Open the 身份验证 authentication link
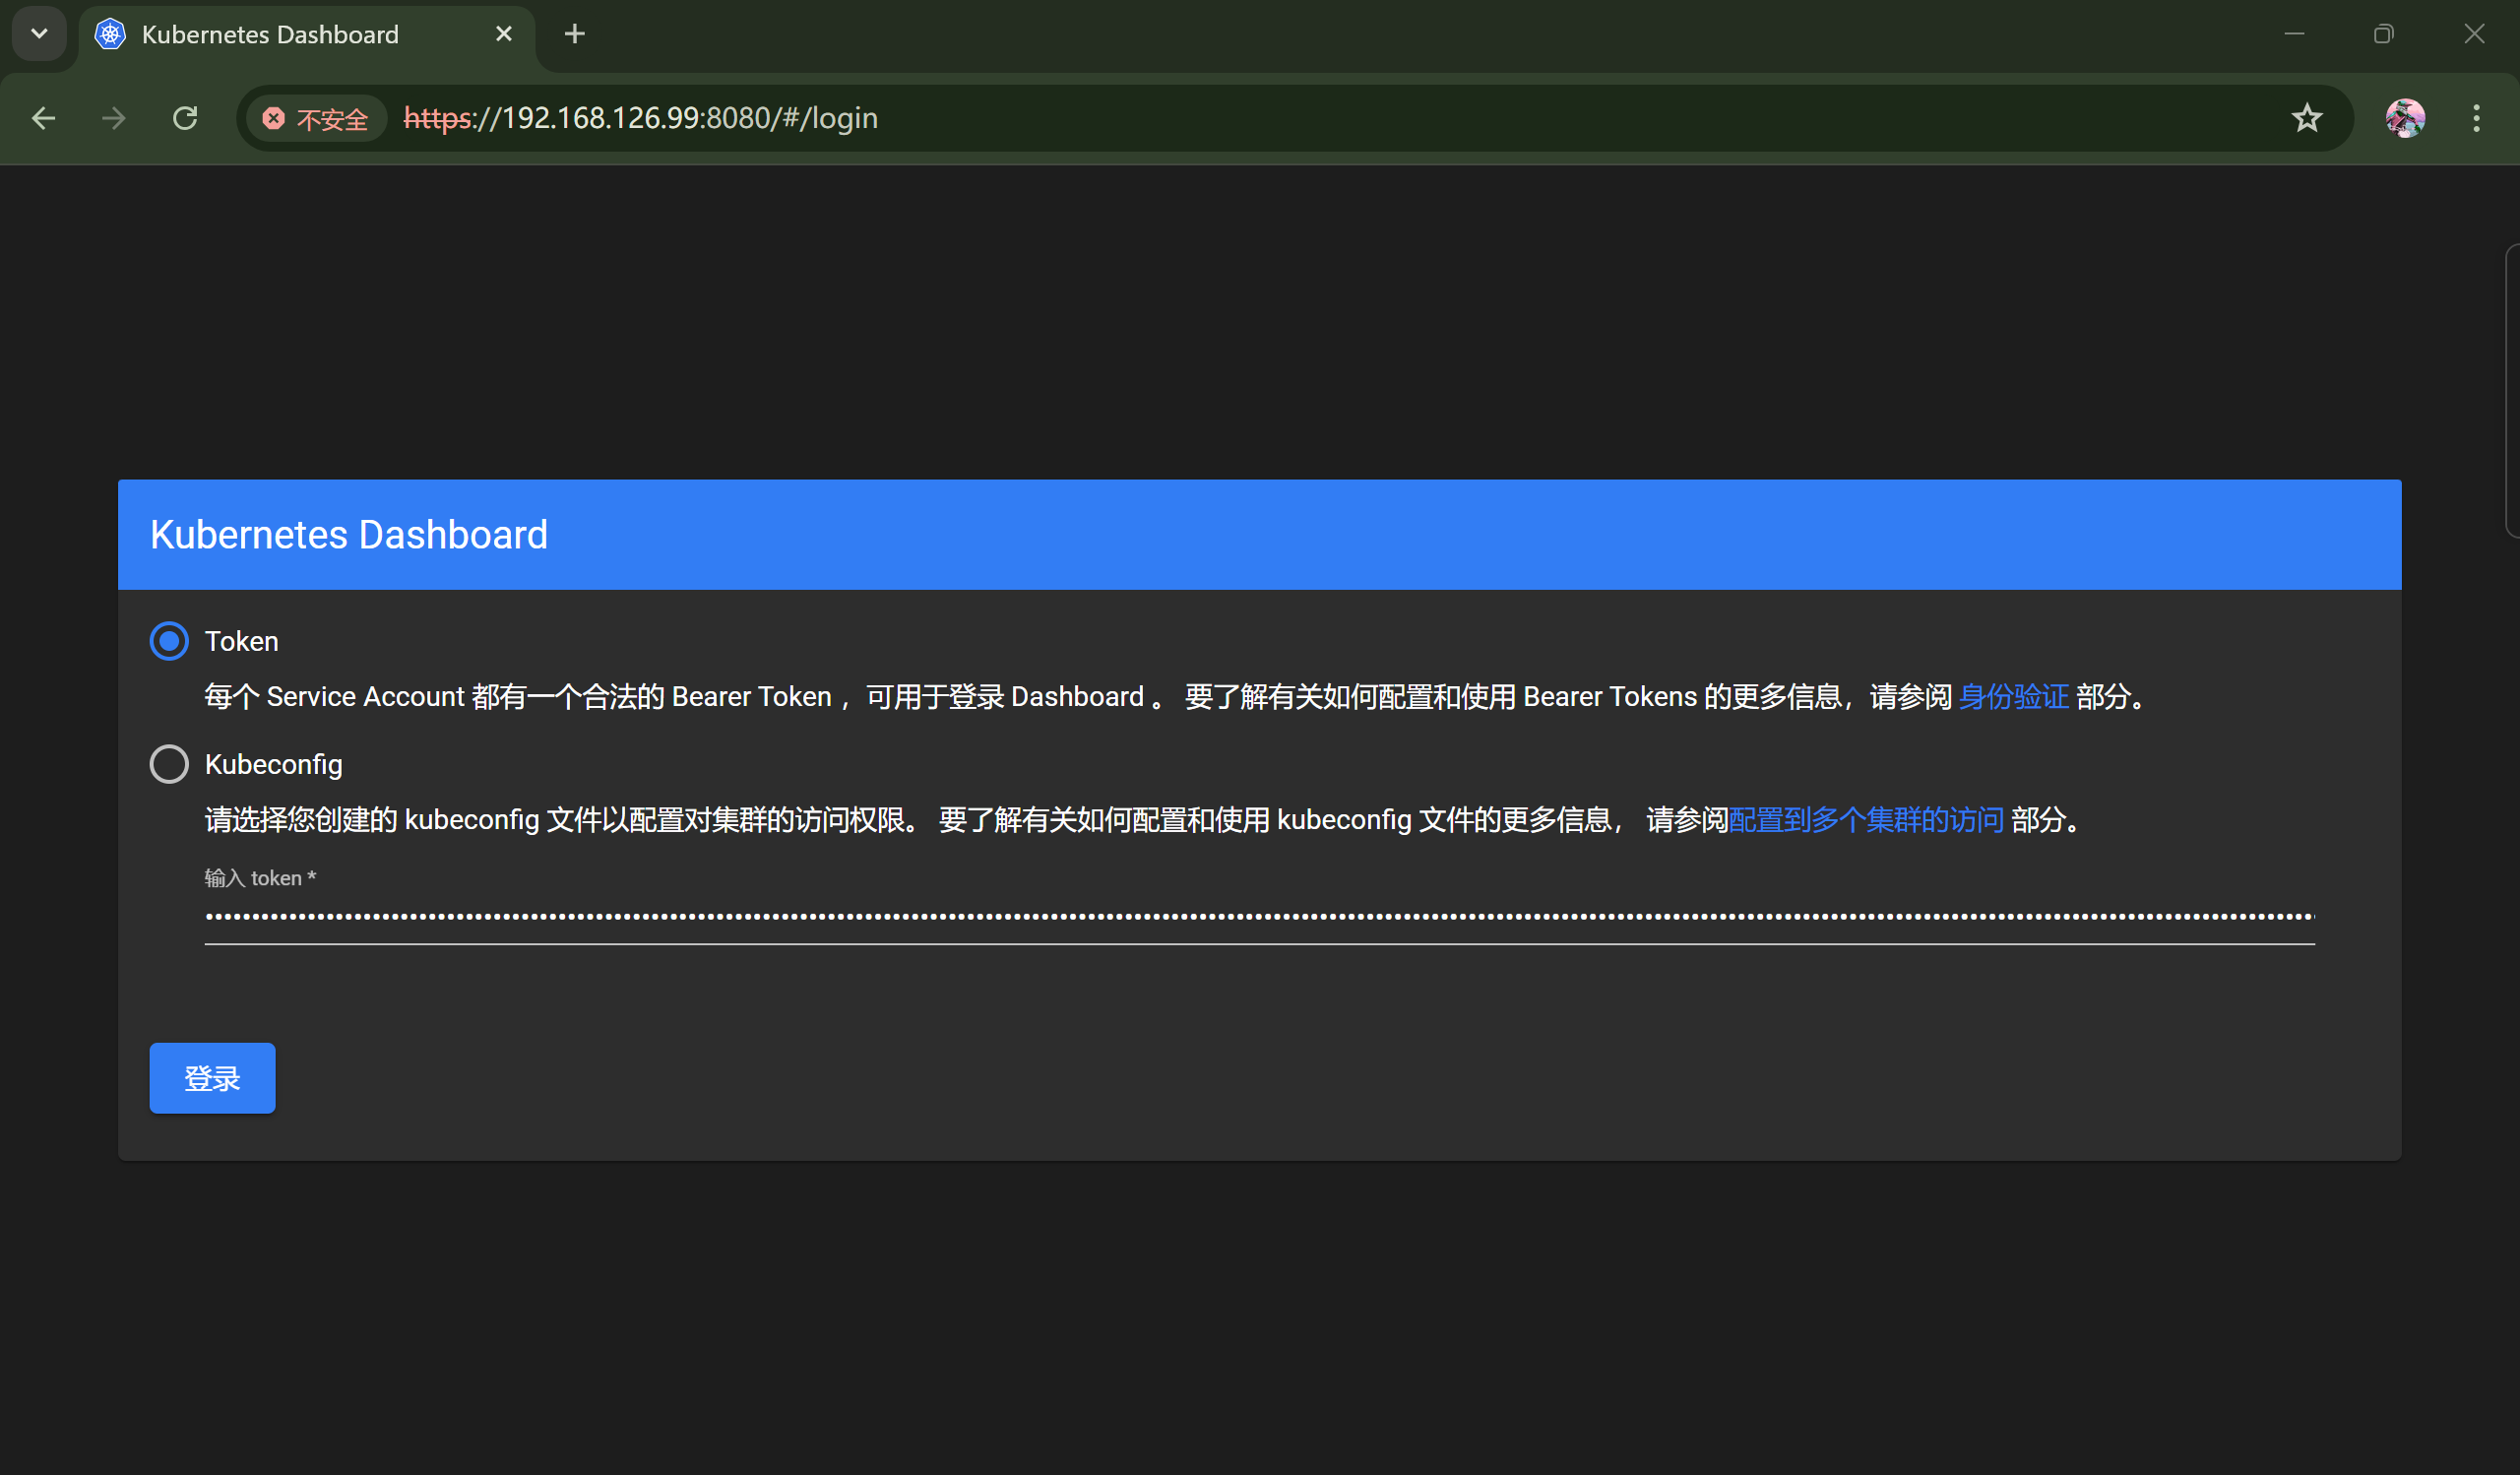This screenshot has height=1475, width=2520. (2013, 696)
